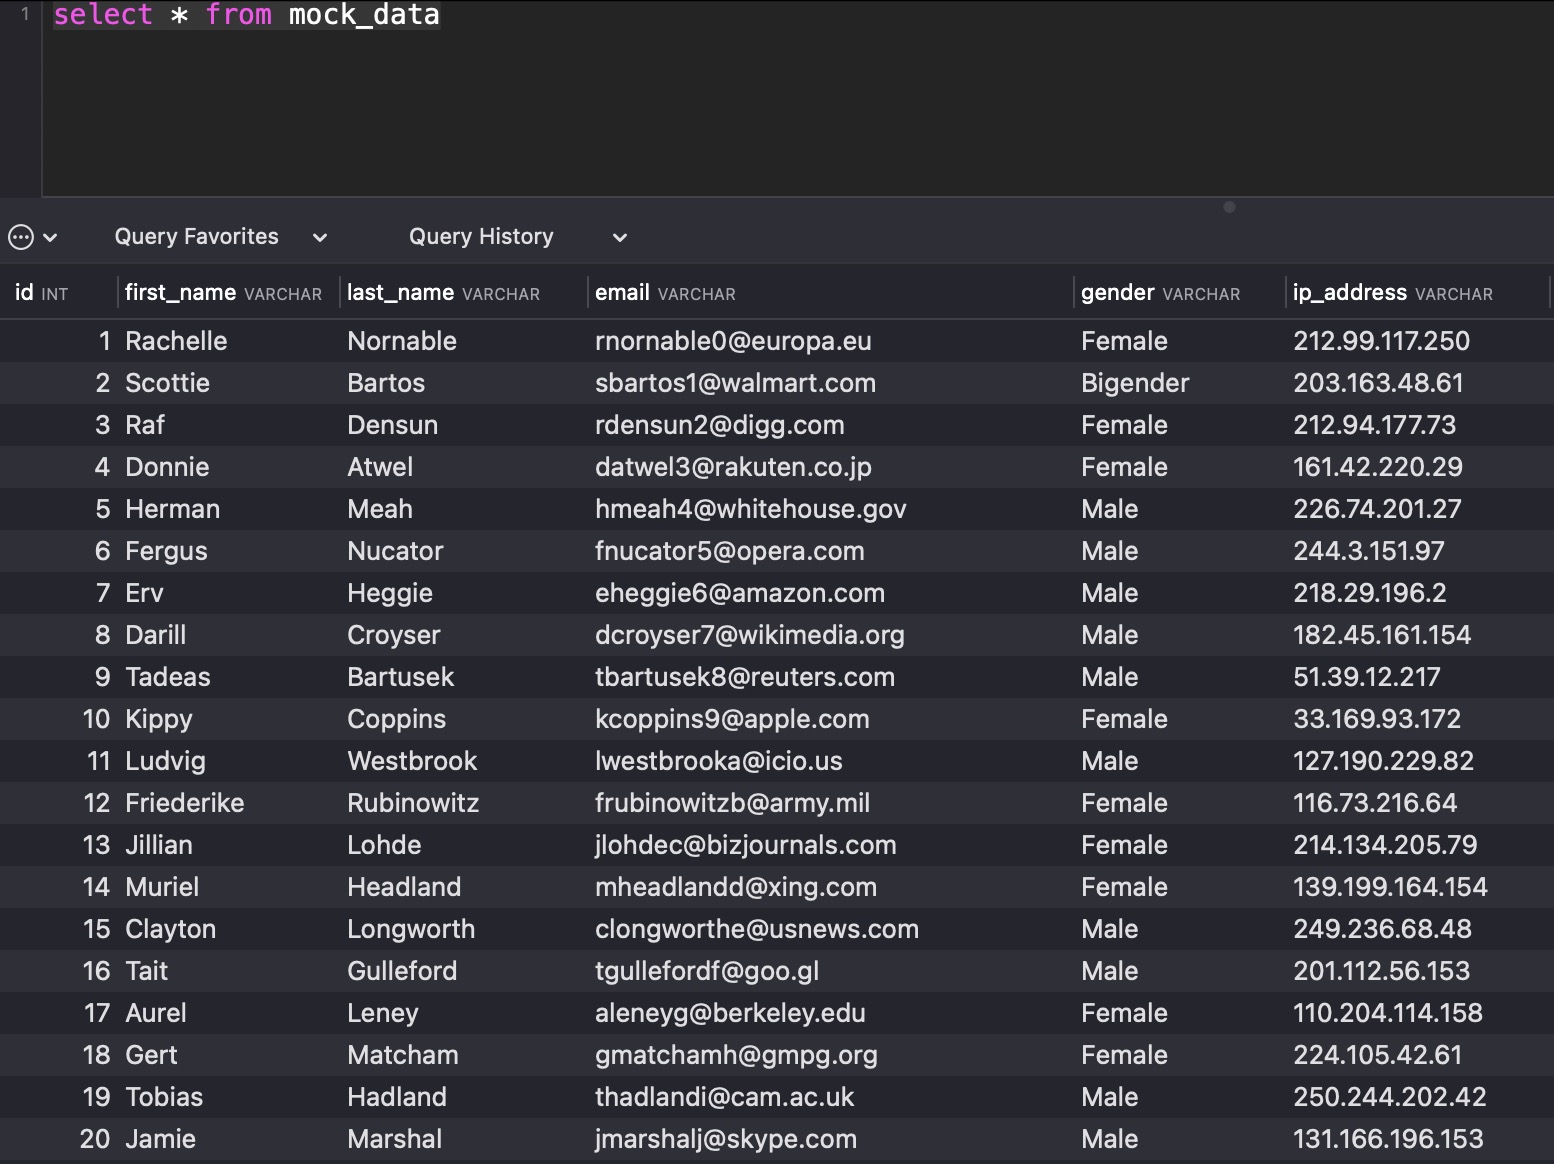
Task: Select the cell 'Fergus'
Action: 166,551
